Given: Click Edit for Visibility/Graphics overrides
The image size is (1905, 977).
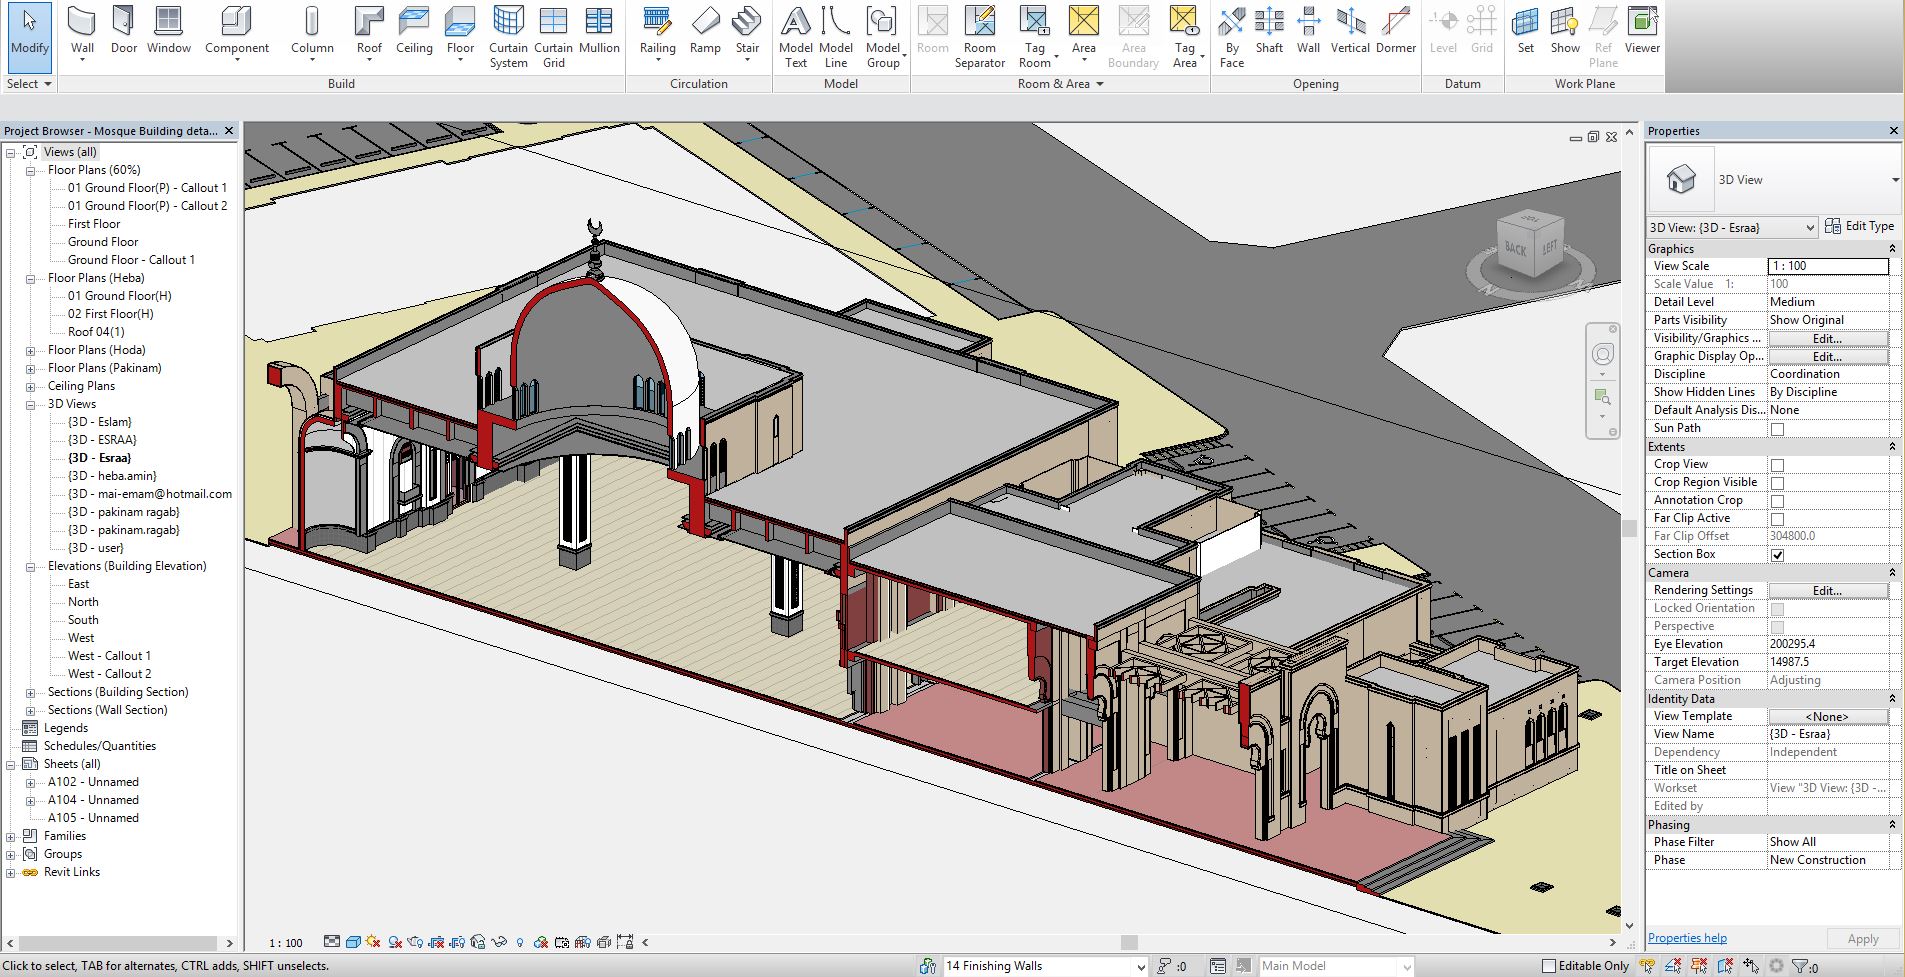Looking at the screenshot, I should 1827,339.
